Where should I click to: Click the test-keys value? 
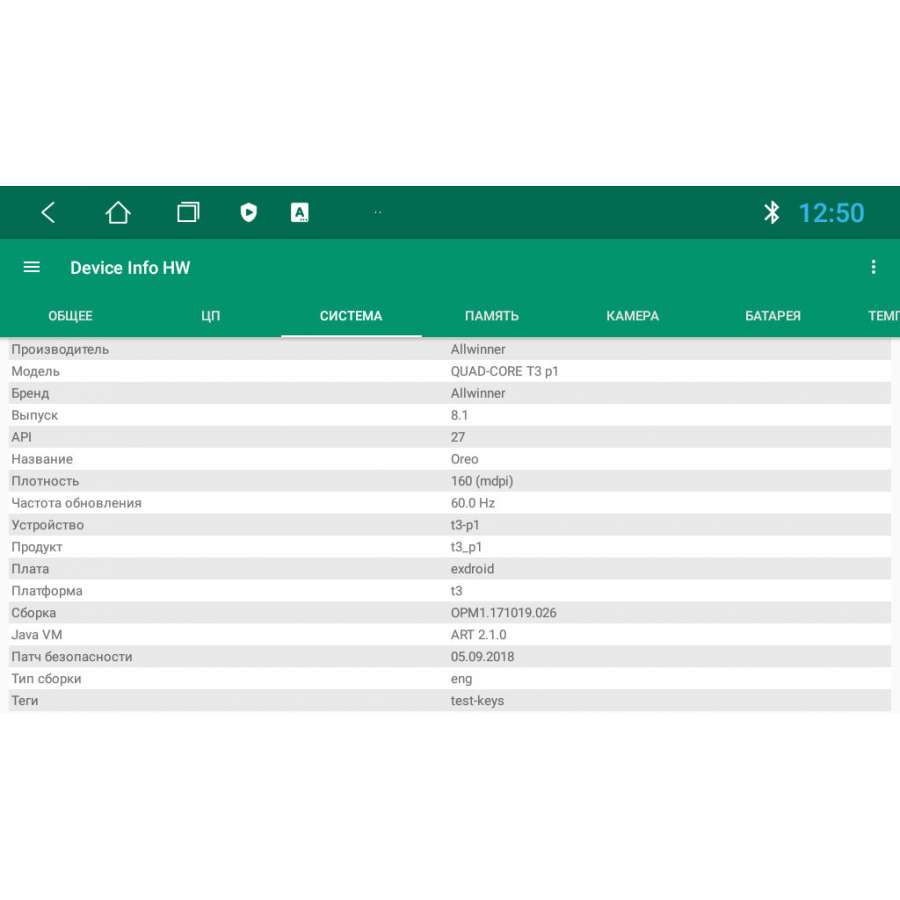[x=477, y=701]
